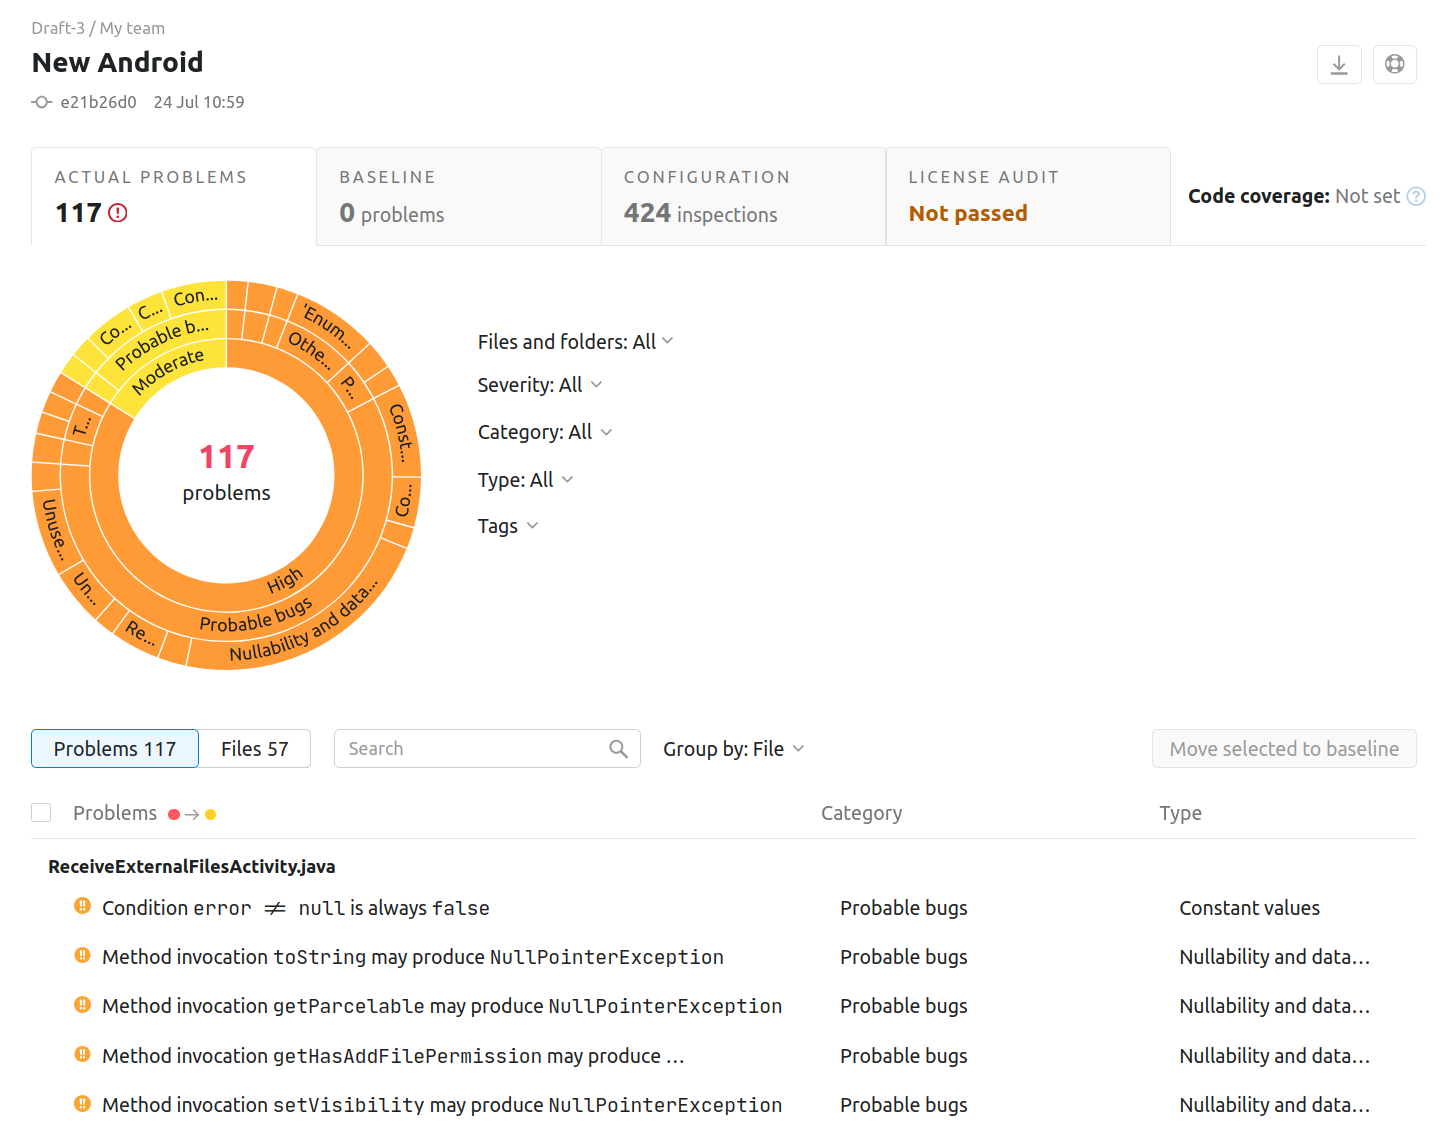Open the Baseline tab

pos(458,197)
